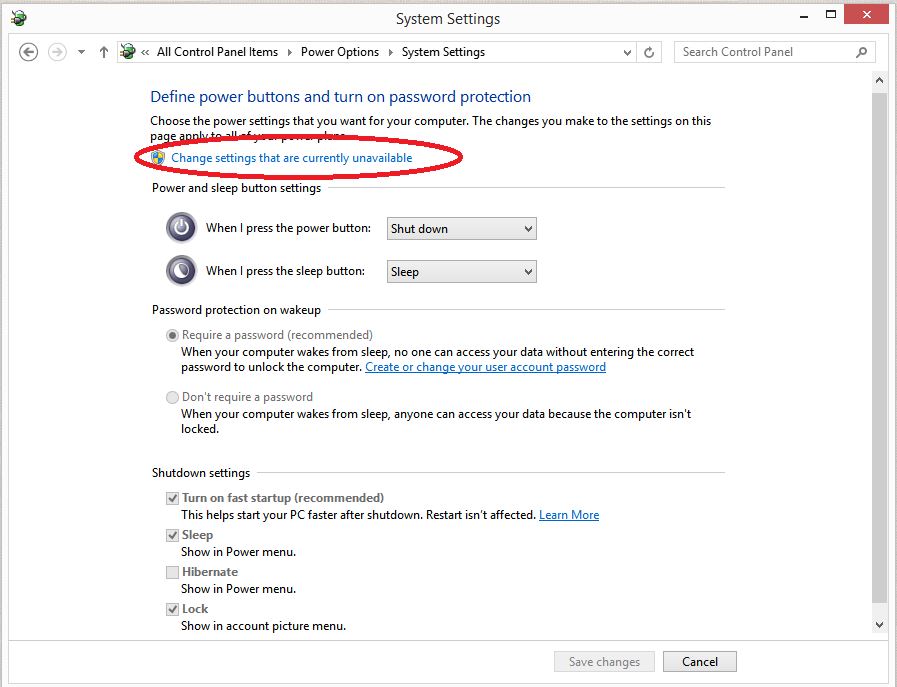Open the sleep button action dropdown
This screenshot has height=687, width=897.
tap(462, 272)
